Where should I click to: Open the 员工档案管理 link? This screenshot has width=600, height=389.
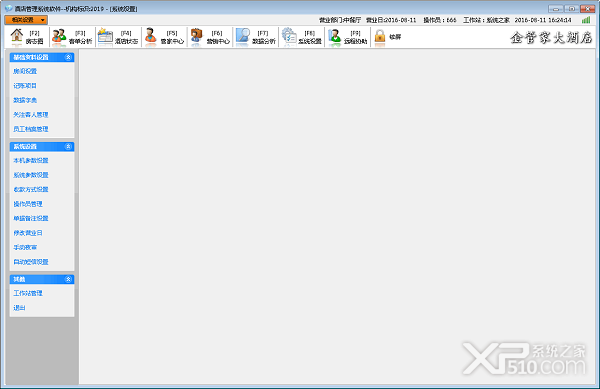click(x=31, y=129)
